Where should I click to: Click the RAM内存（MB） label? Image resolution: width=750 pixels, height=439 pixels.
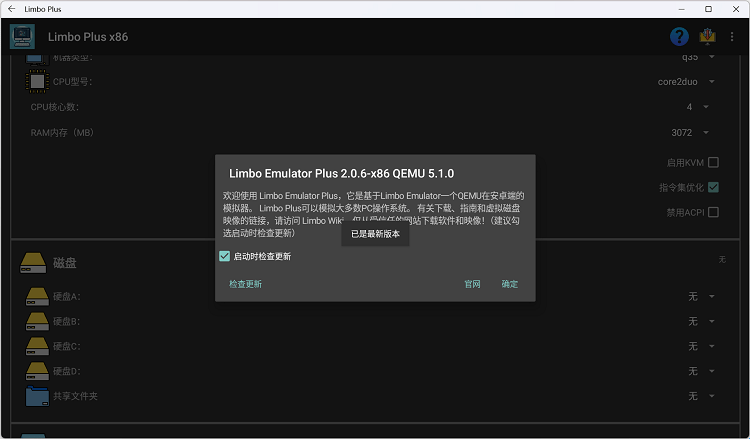[x=62, y=132]
